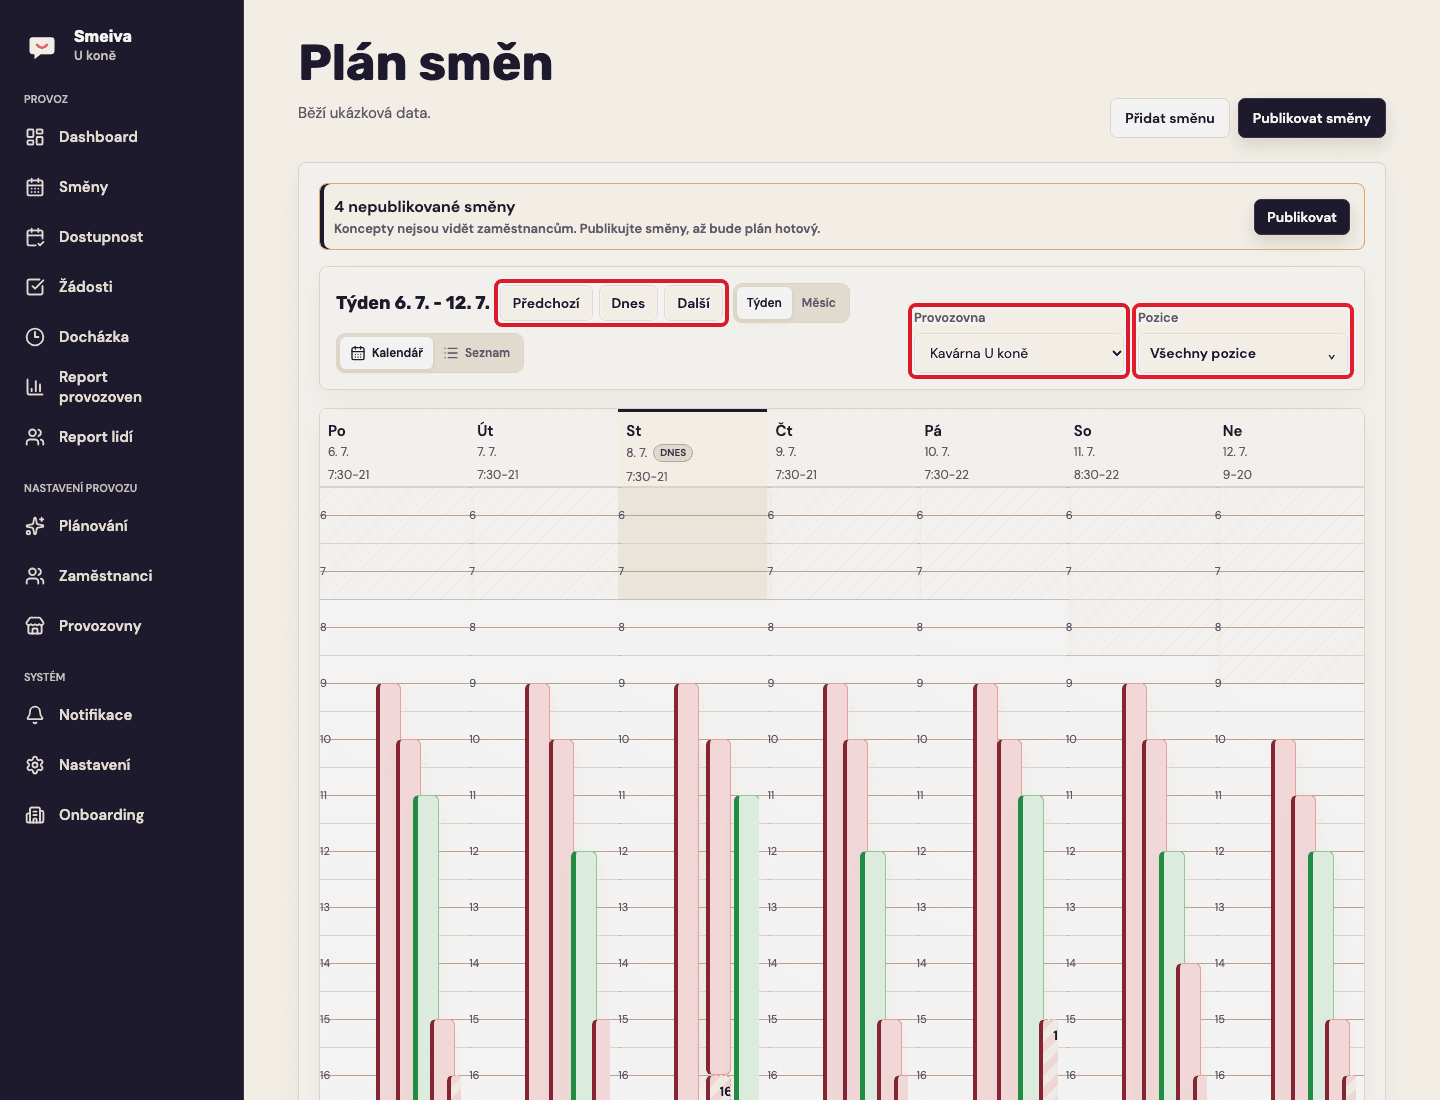Click the Onboarding building icon

(x=35, y=815)
